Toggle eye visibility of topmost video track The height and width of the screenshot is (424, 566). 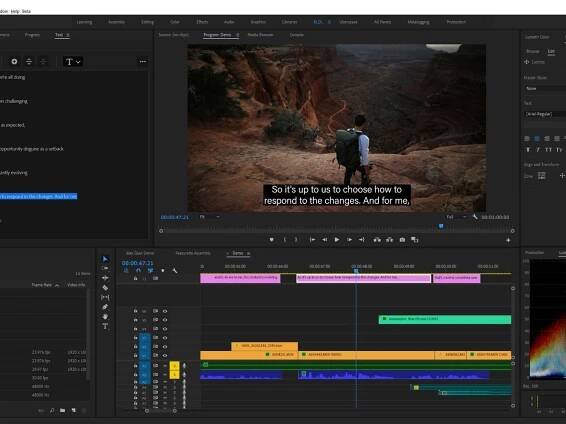tap(165, 311)
